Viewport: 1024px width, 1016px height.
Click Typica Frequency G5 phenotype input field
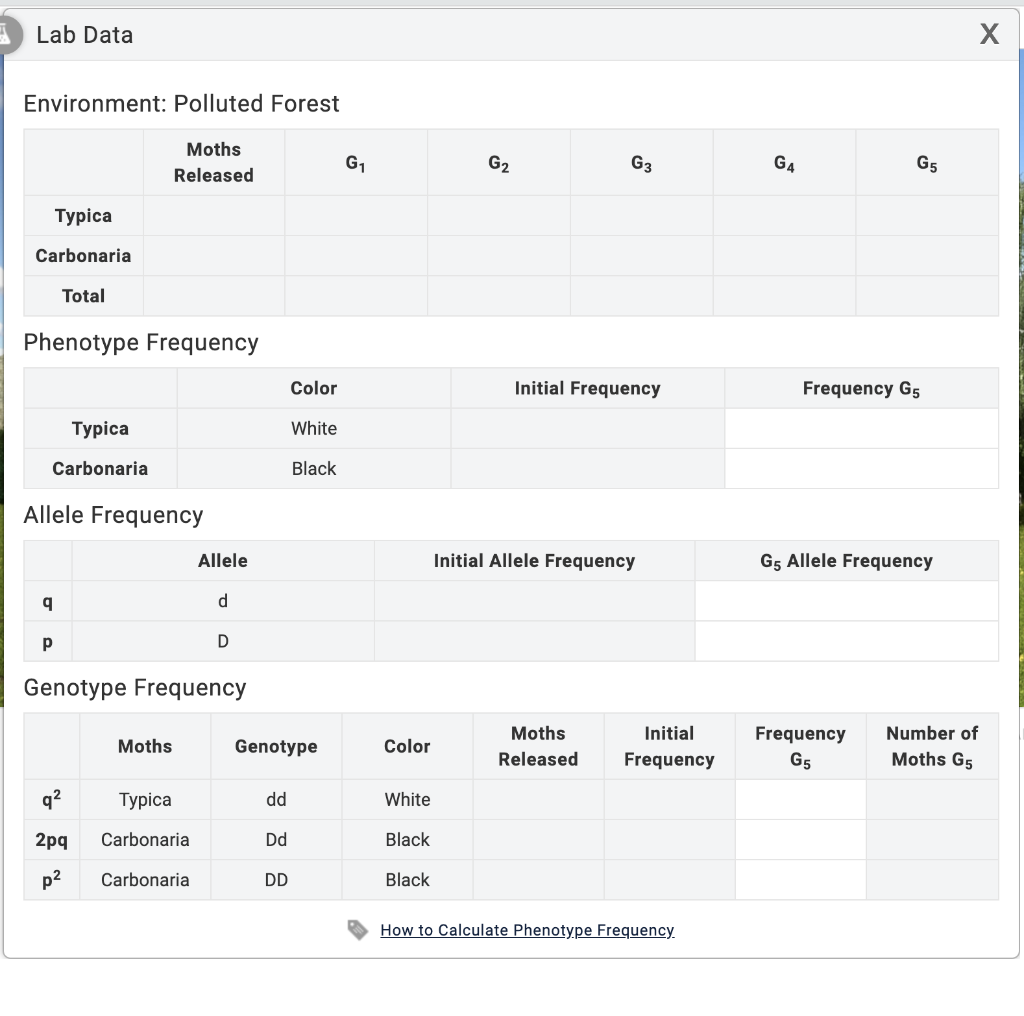tap(861, 428)
